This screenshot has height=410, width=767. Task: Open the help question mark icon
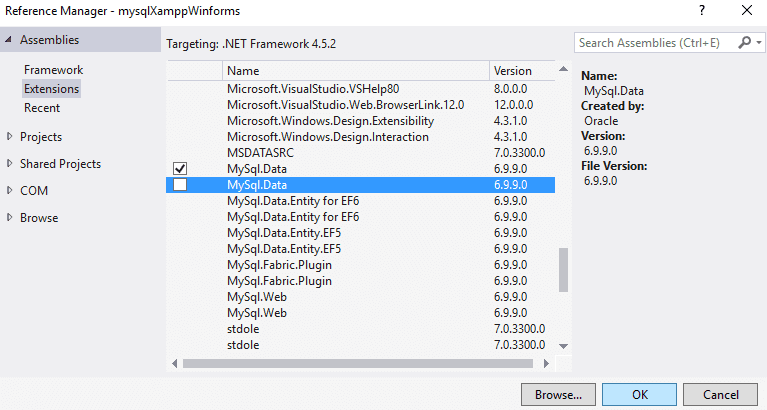pos(702,10)
